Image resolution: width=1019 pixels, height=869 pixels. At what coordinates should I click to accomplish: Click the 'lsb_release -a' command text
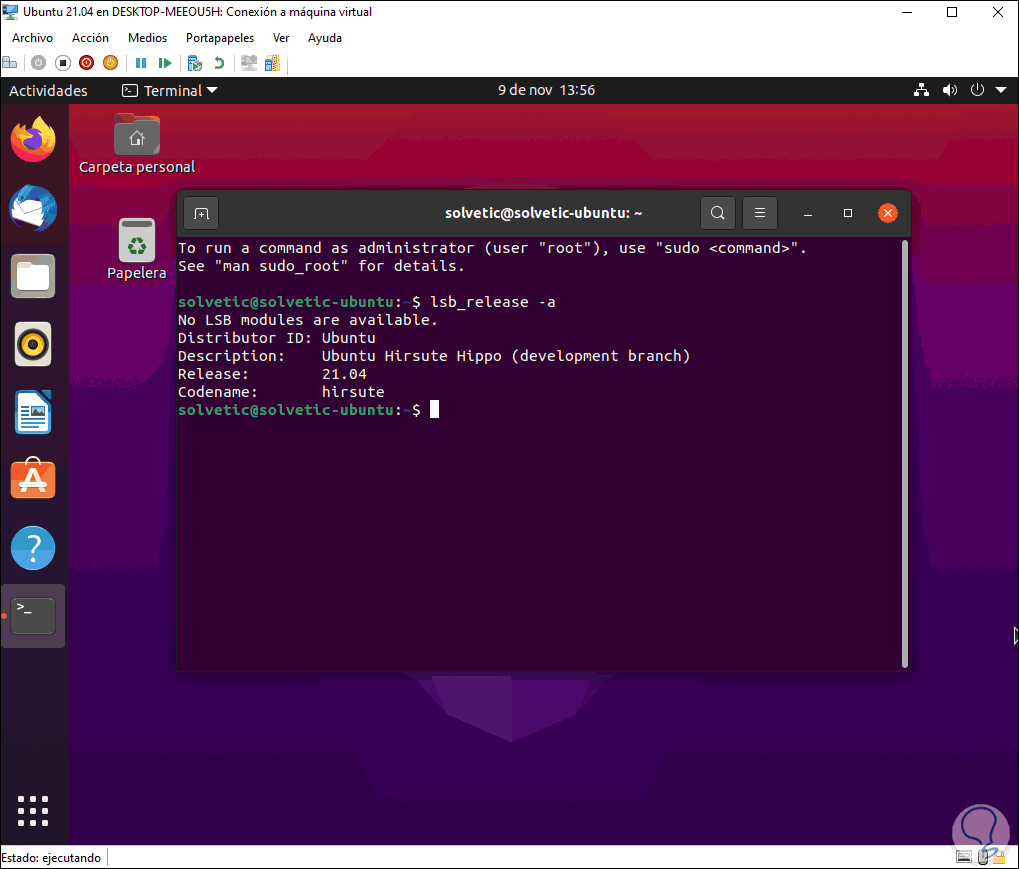pos(493,302)
